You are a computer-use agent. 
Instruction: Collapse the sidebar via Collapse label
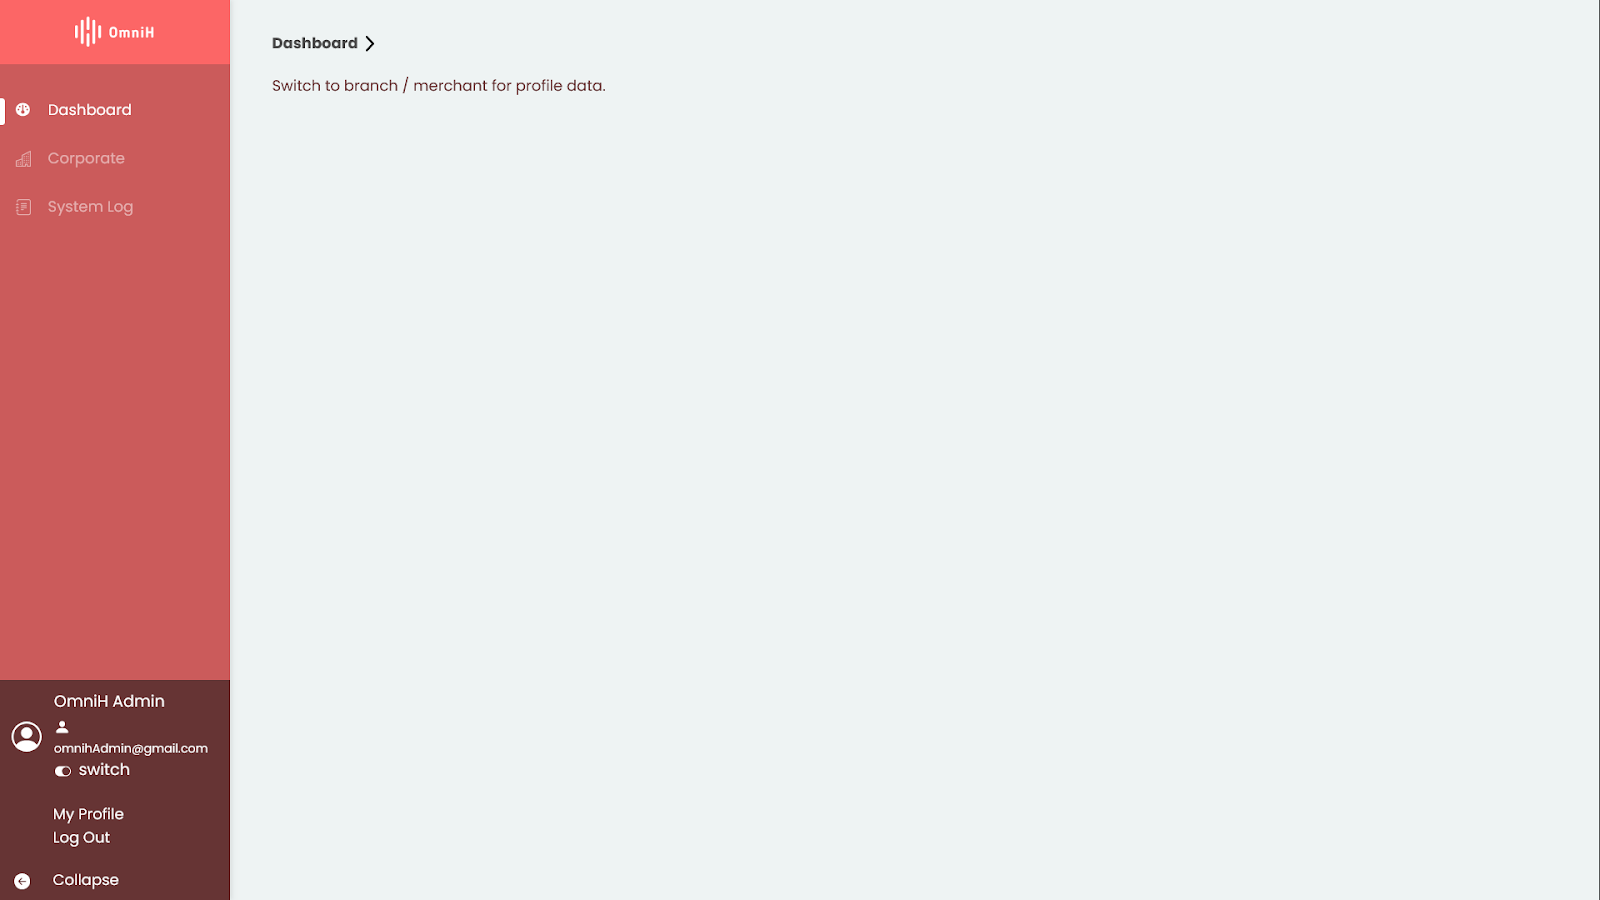(x=86, y=880)
